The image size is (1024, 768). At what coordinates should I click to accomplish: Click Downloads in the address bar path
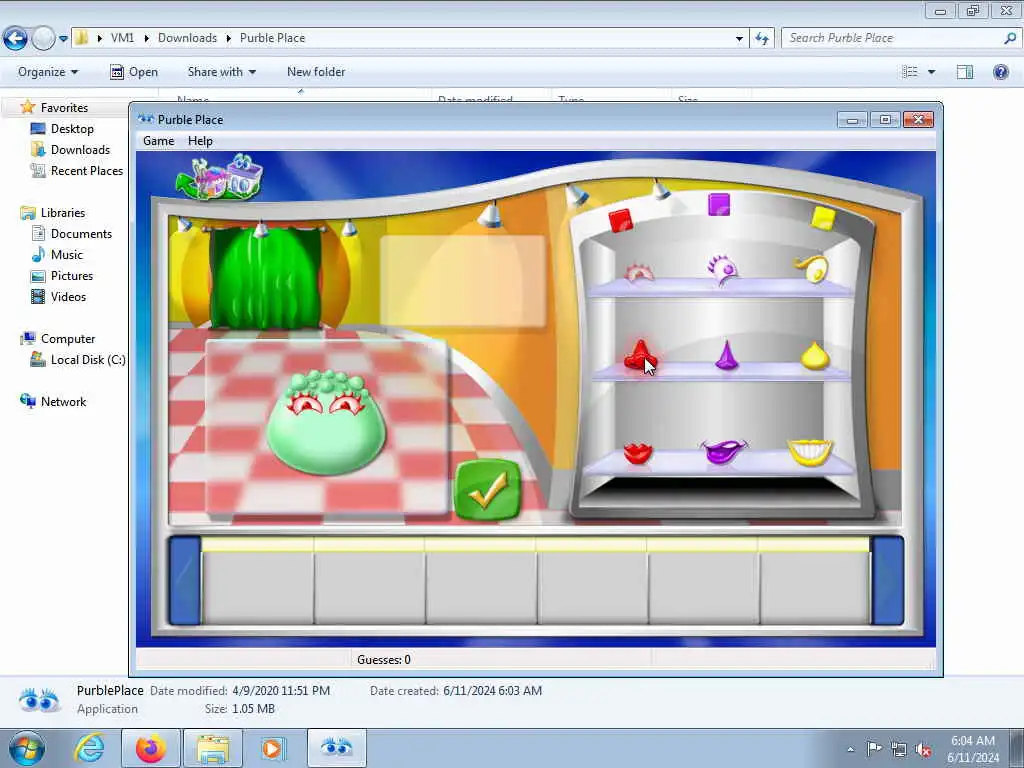point(187,38)
